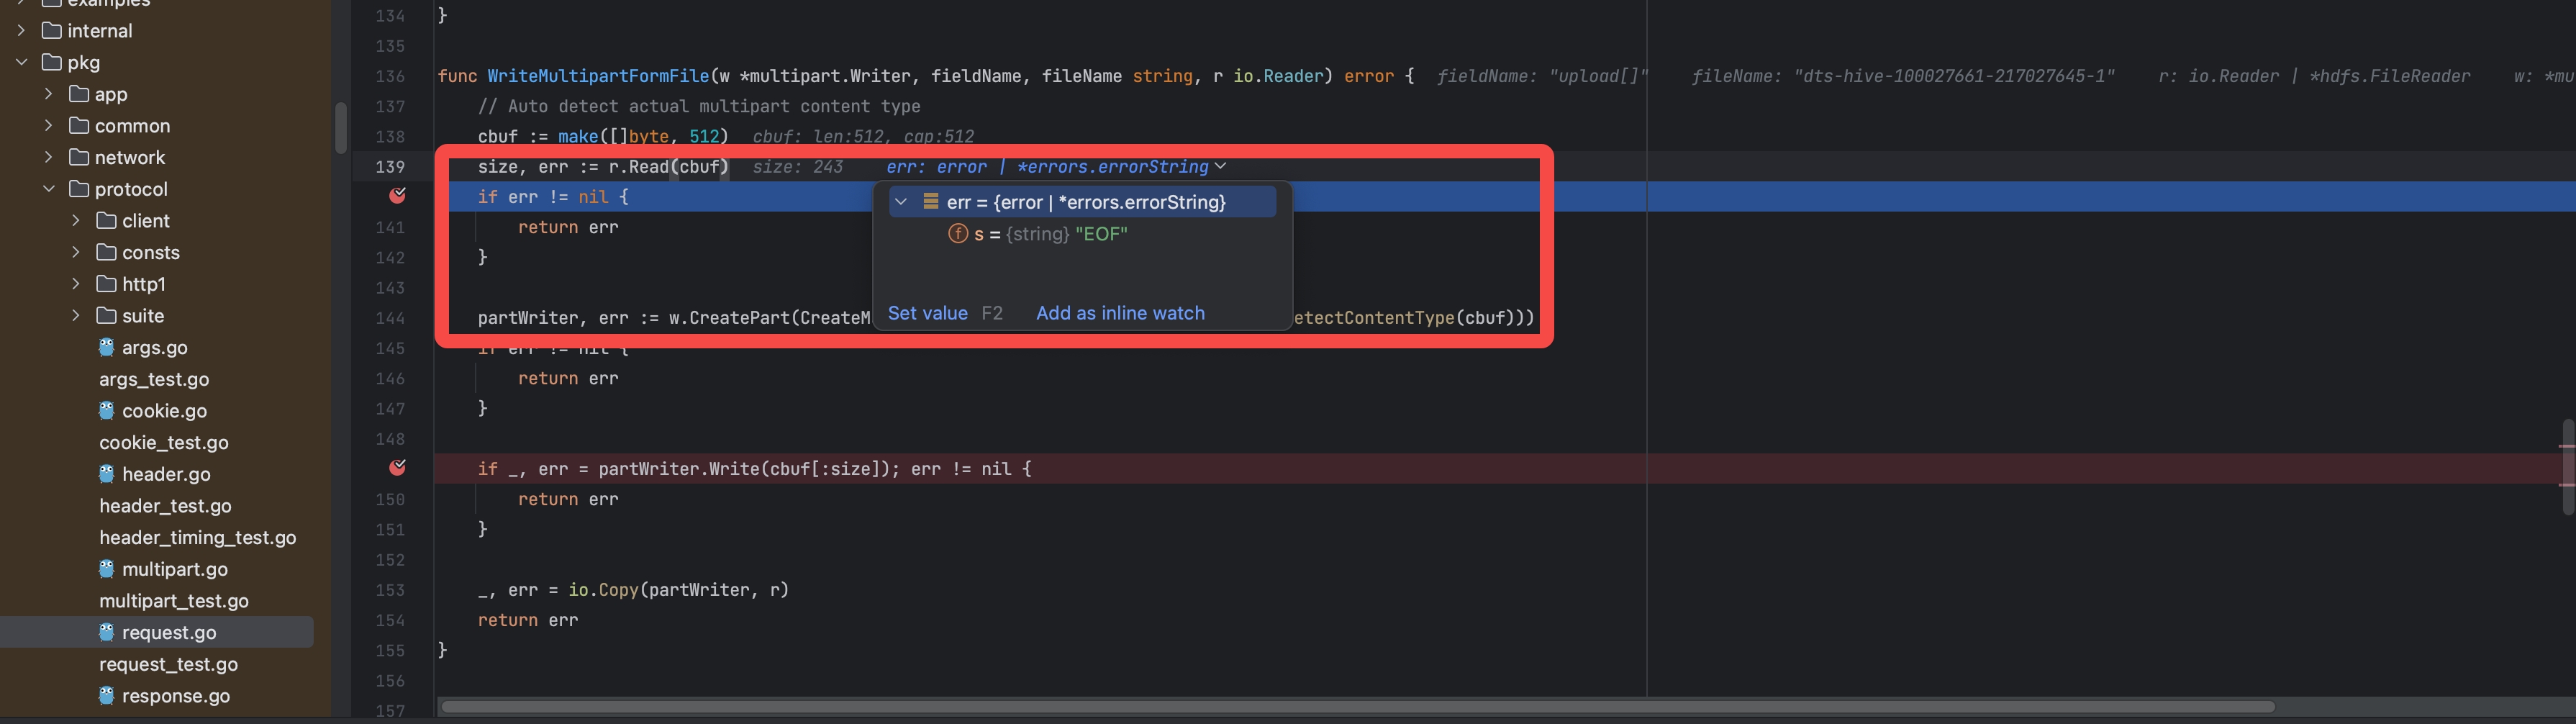Click line number 153 in the gutter
Image resolution: width=2576 pixels, height=724 pixels.
[x=390, y=590]
